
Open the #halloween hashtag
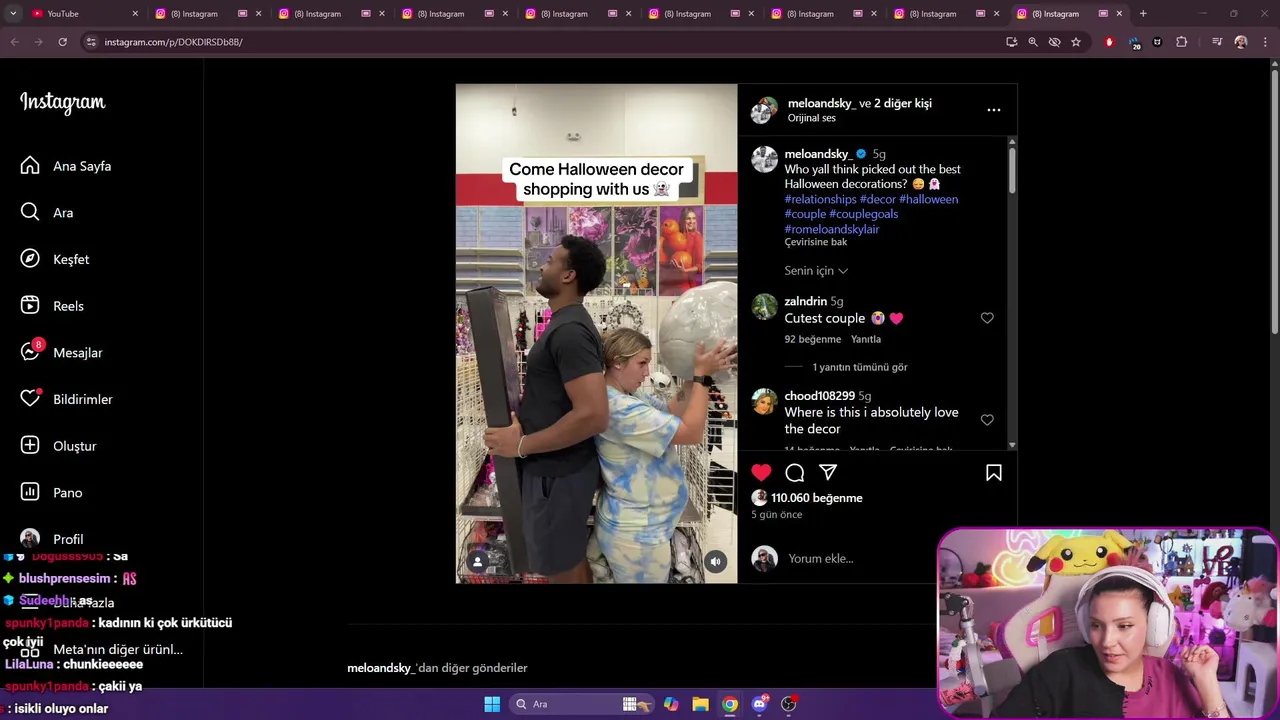(928, 199)
